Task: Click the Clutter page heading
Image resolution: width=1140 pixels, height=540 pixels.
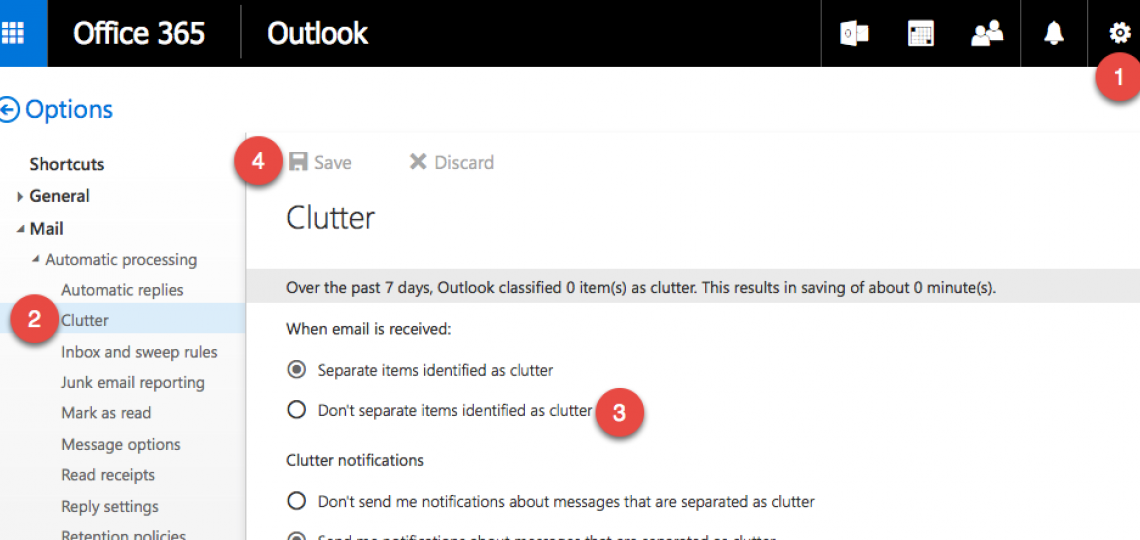Action: (331, 217)
